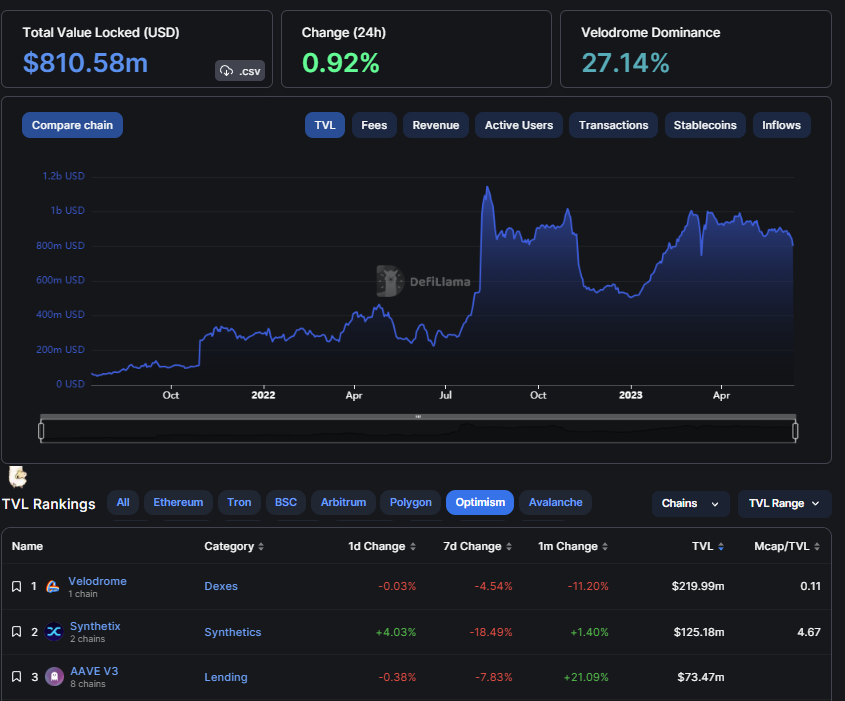This screenshot has height=701, width=845.
Task: Bookmark the AAVE V3 protocol row
Action: [17, 677]
